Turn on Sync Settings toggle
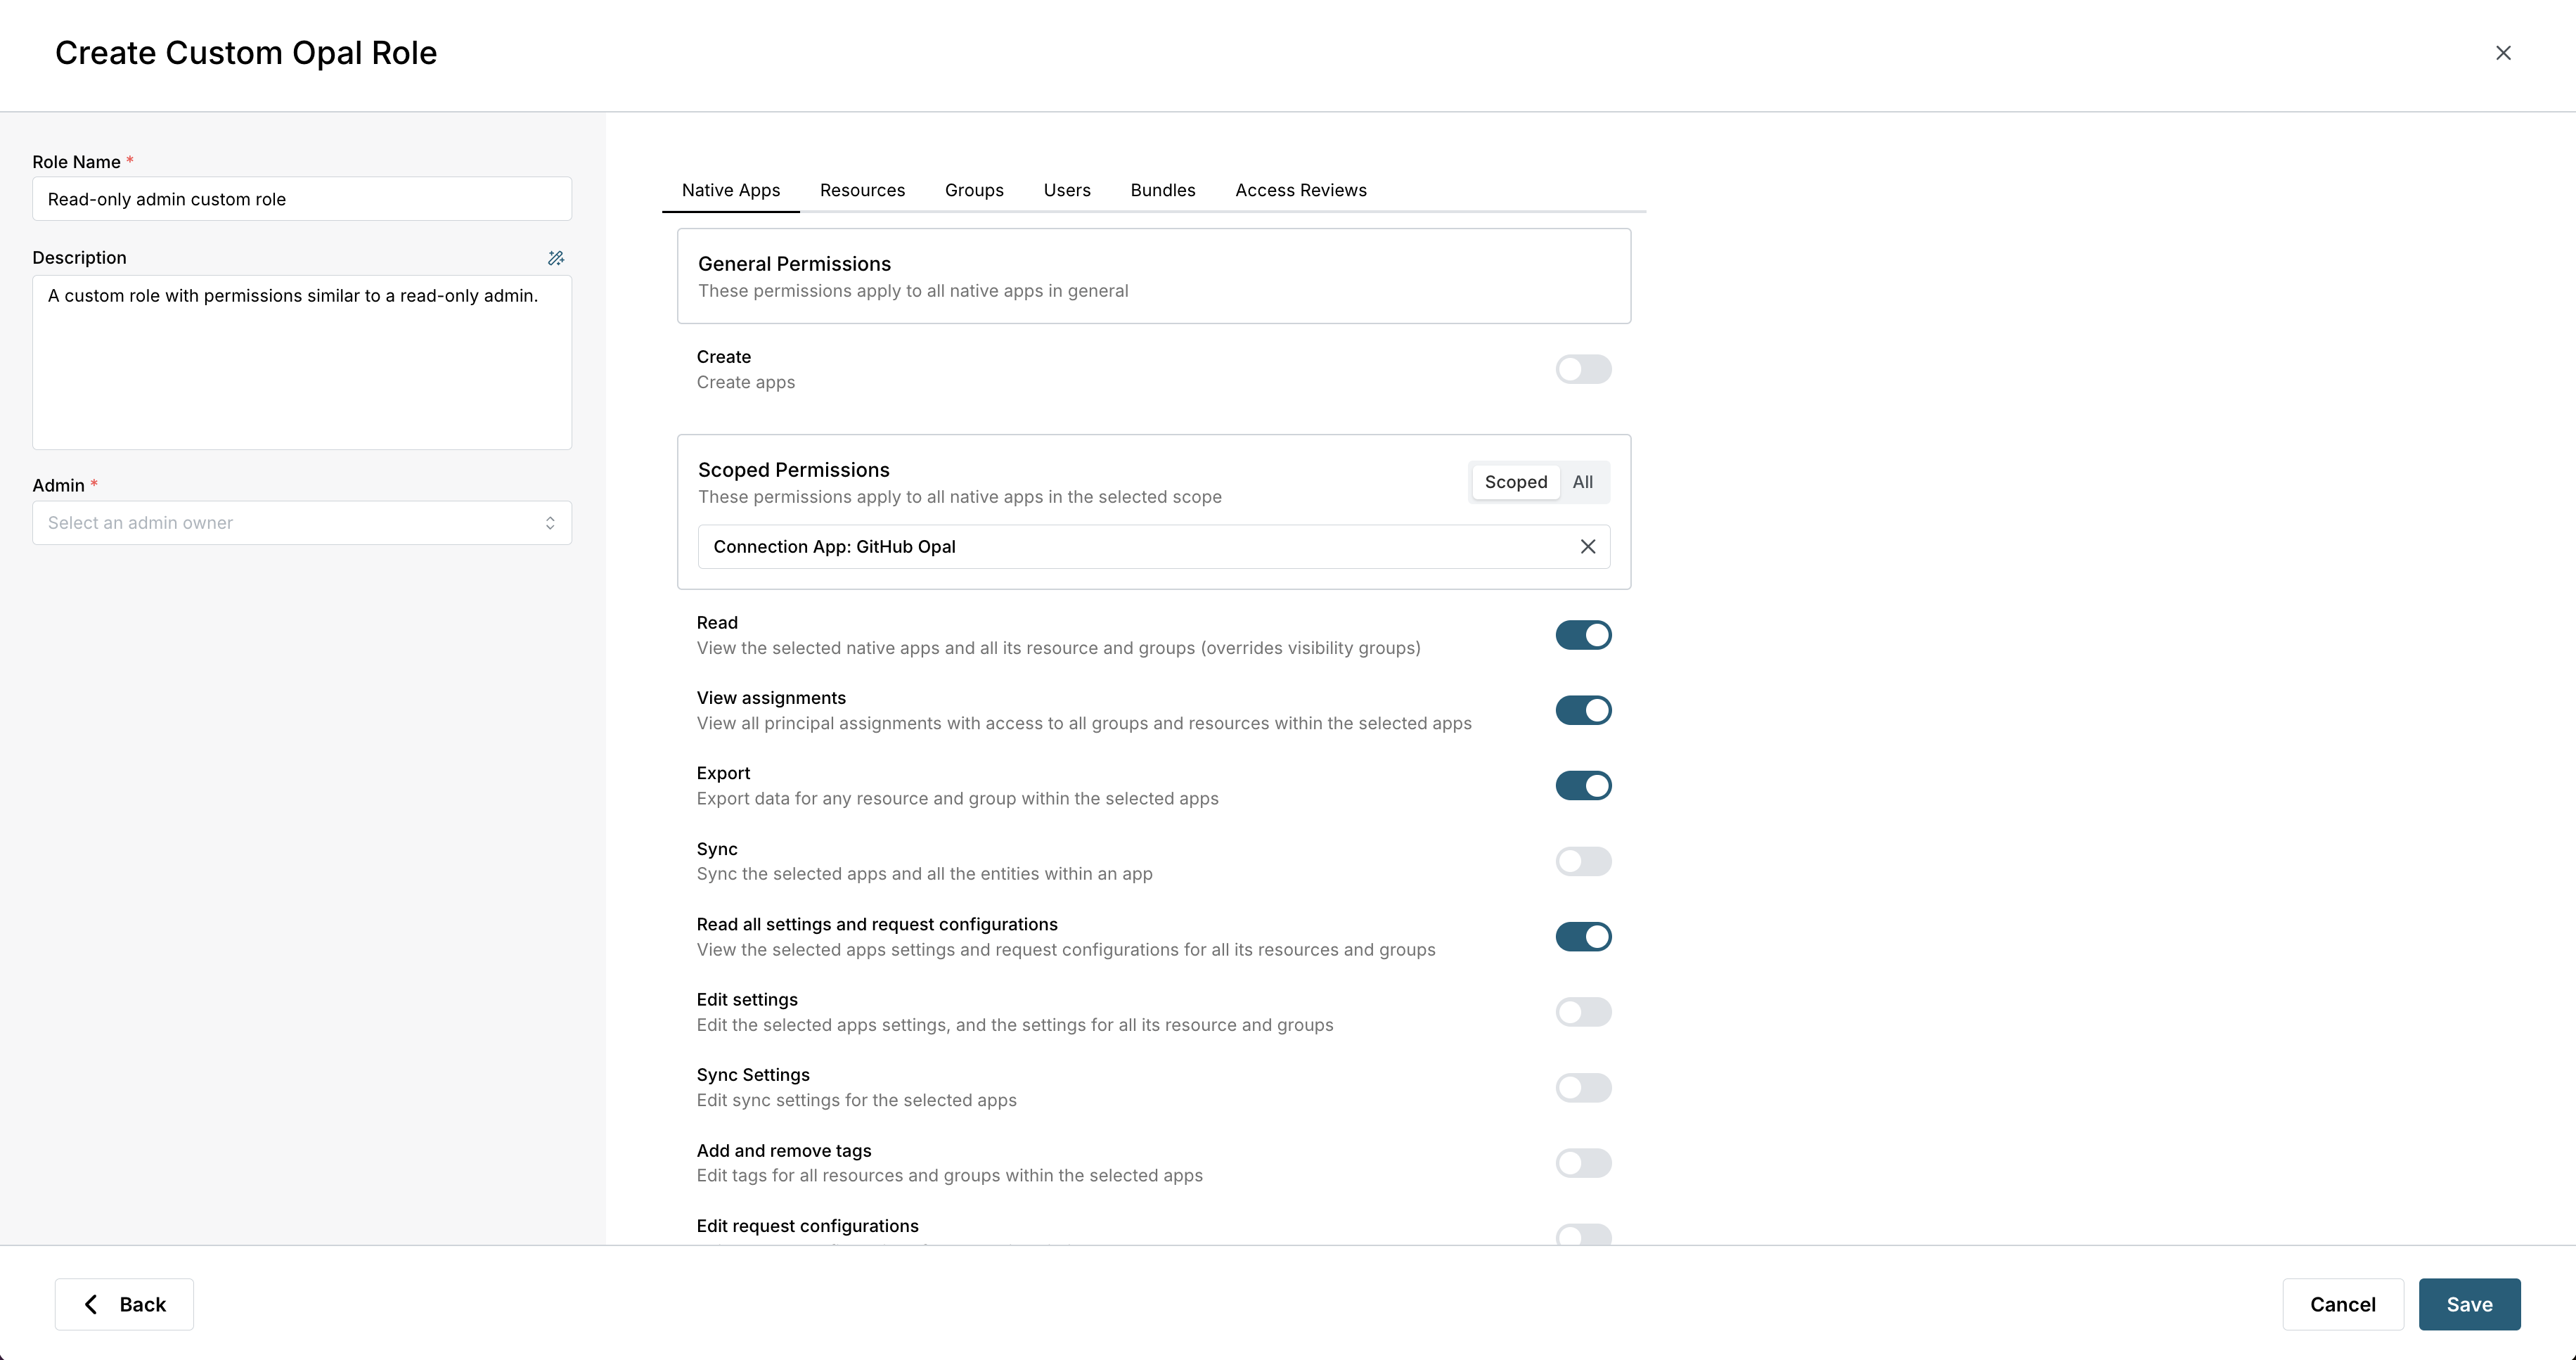The width and height of the screenshot is (2576, 1360). [x=1583, y=1088]
